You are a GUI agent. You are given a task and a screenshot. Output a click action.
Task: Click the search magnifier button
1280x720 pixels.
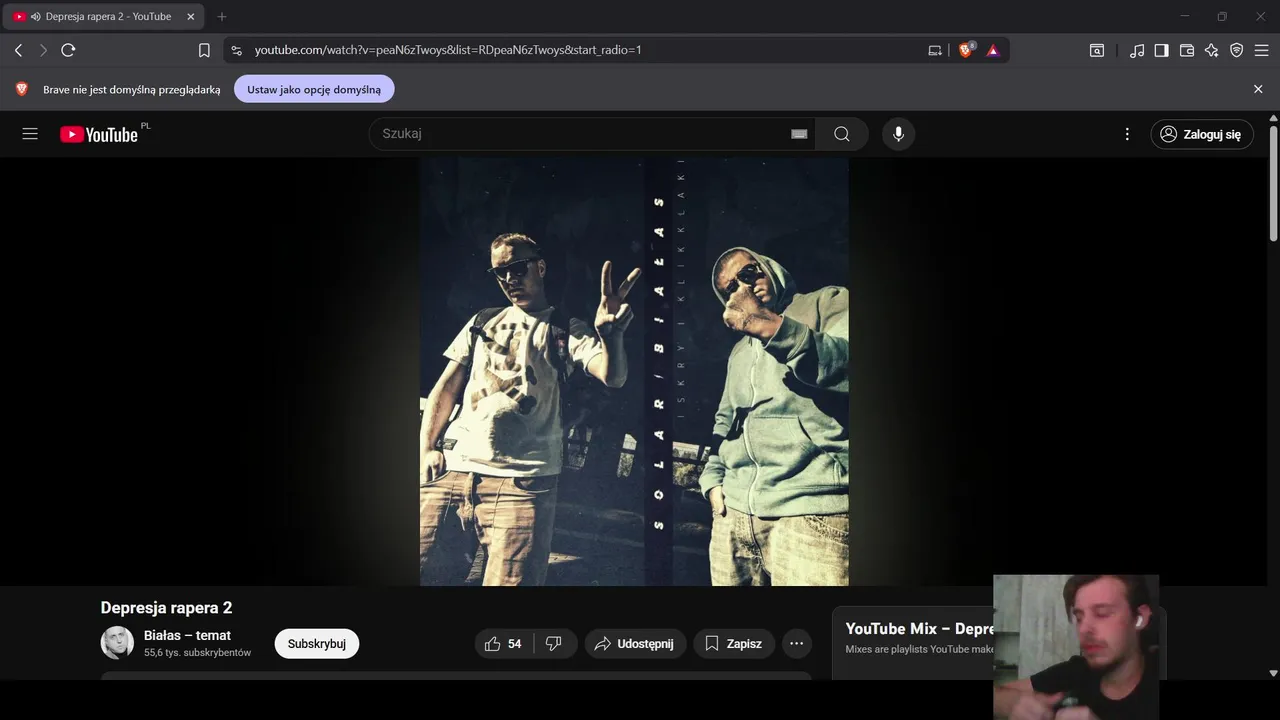point(842,134)
